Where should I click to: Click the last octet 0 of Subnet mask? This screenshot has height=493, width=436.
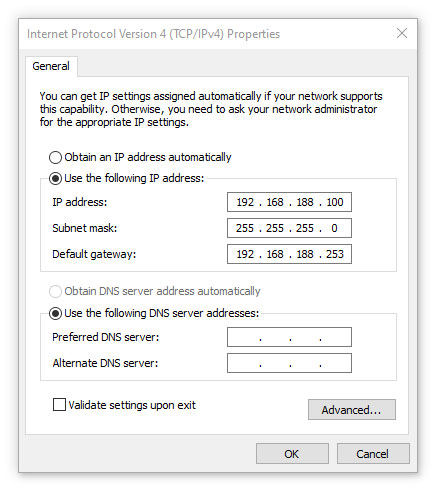point(334,228)
